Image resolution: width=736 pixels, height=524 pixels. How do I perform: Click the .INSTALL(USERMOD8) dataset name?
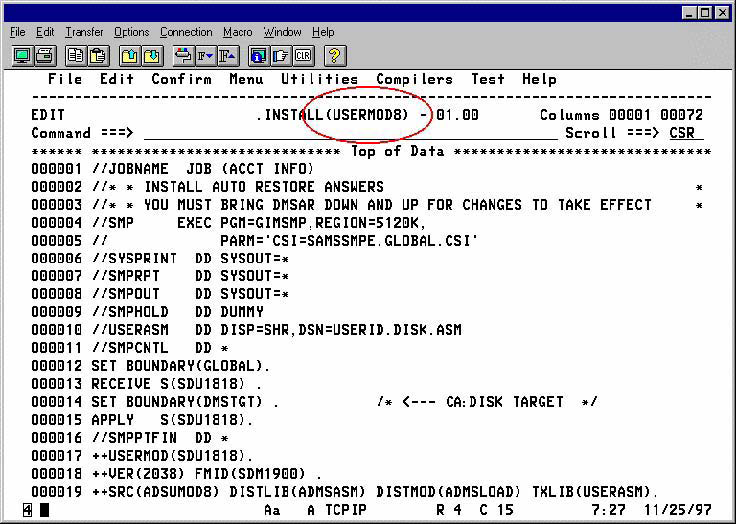332,115
